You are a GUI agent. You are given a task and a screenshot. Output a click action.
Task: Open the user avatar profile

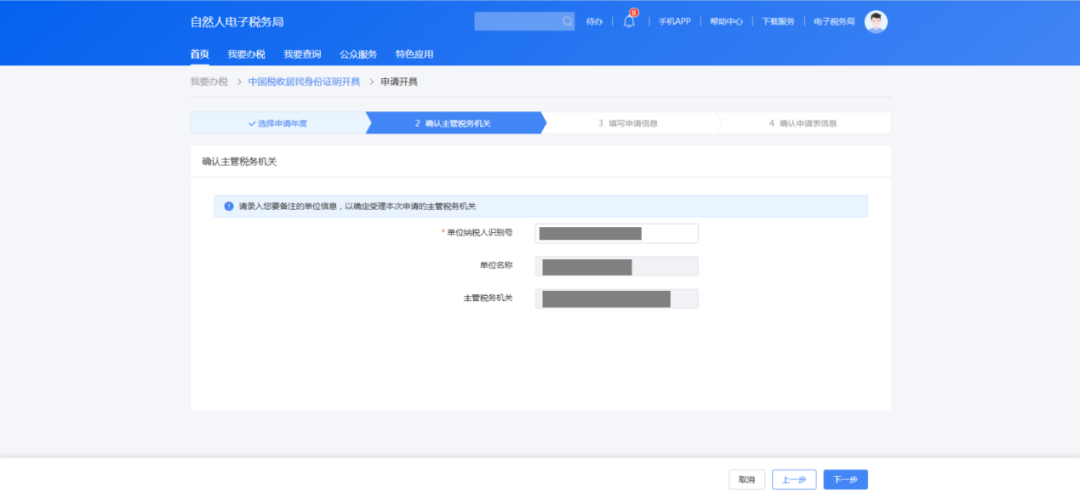click(876, 21)
